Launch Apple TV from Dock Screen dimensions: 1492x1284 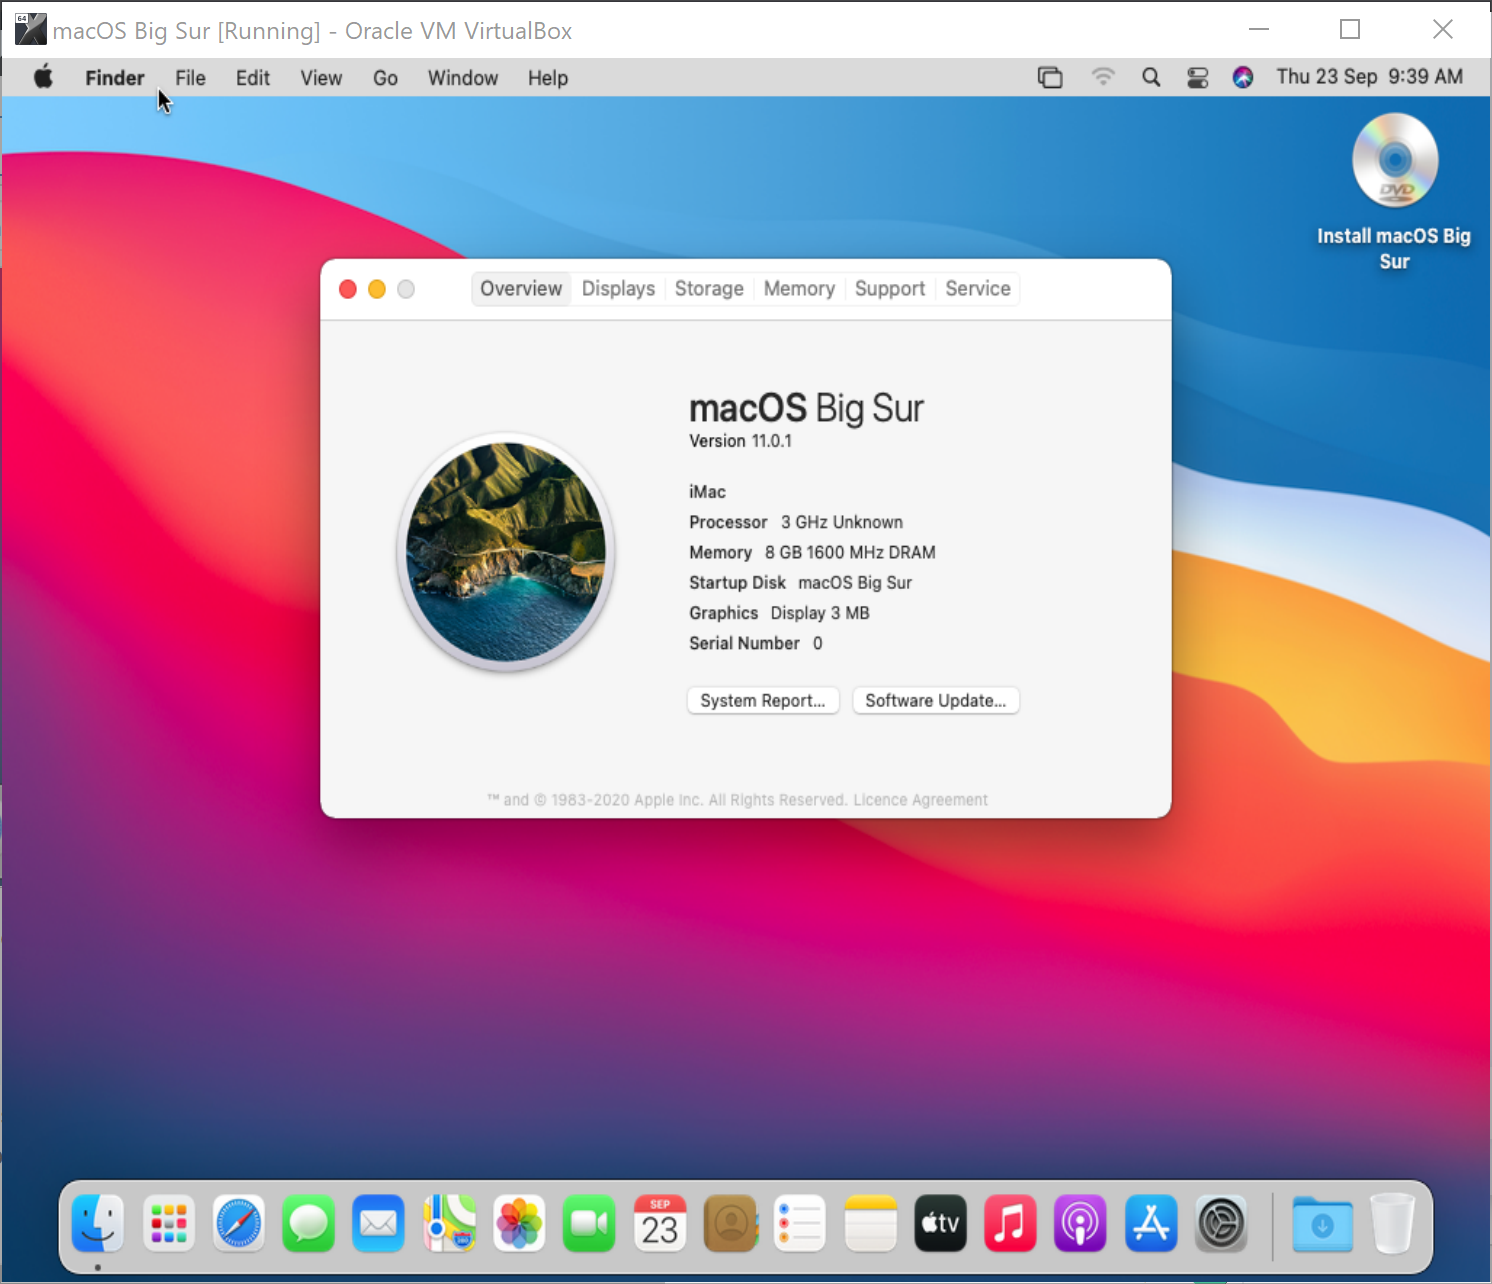940,1222
